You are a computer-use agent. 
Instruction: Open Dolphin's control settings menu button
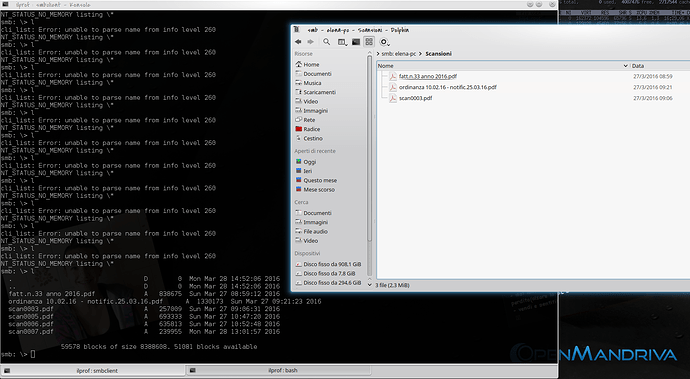tap(384, 42)
